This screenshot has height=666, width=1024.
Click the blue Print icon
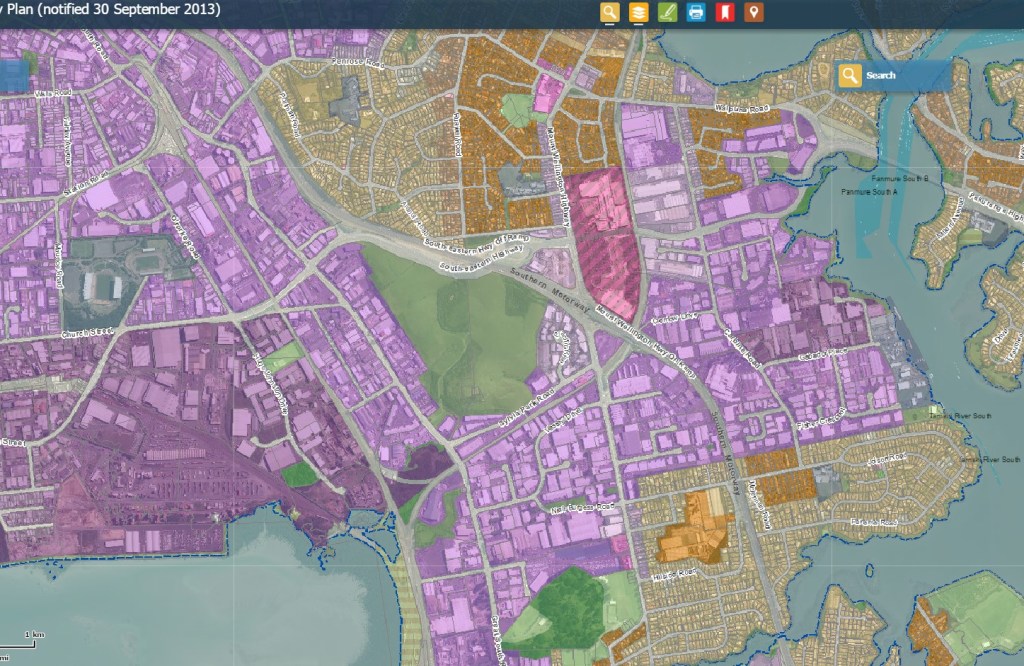click(696, 13)
